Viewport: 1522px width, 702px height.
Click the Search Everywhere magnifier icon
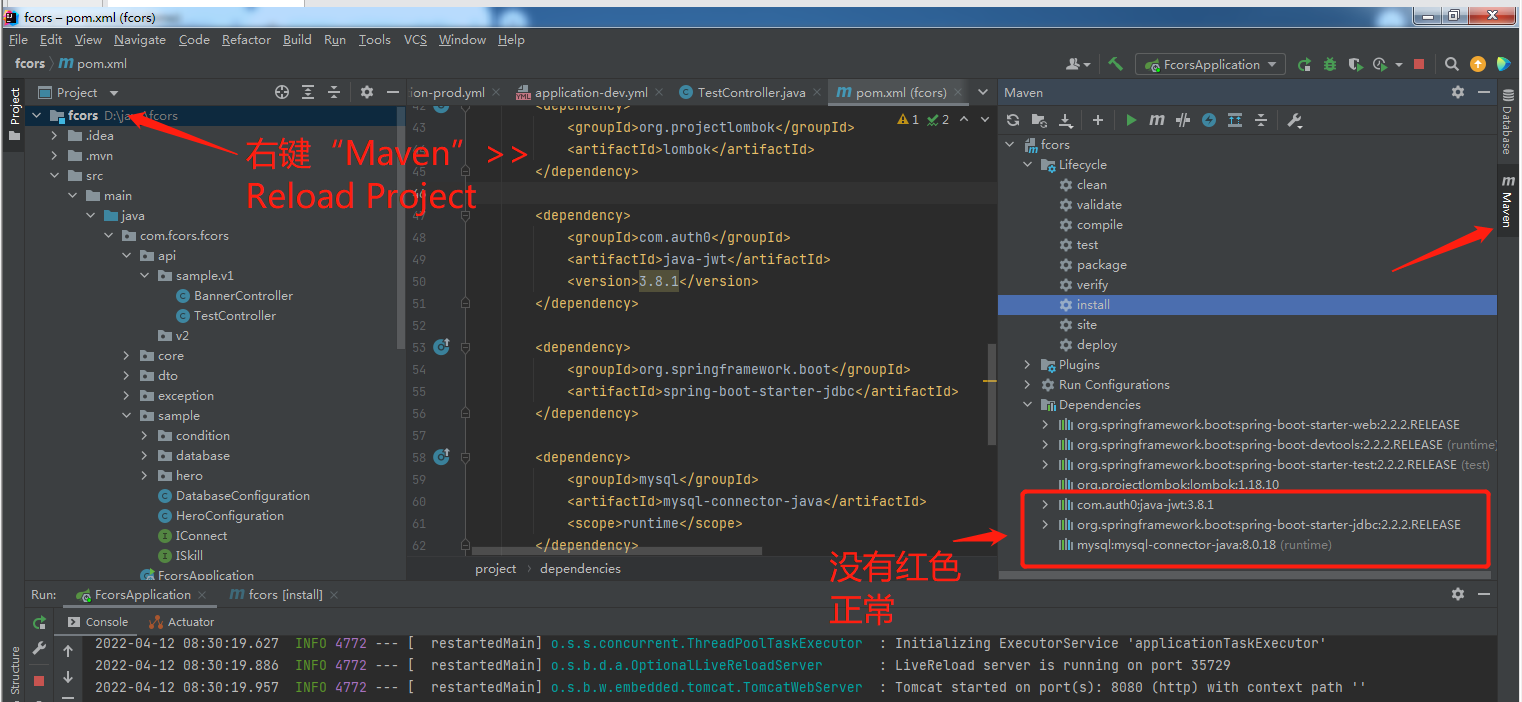(1452, 64)
